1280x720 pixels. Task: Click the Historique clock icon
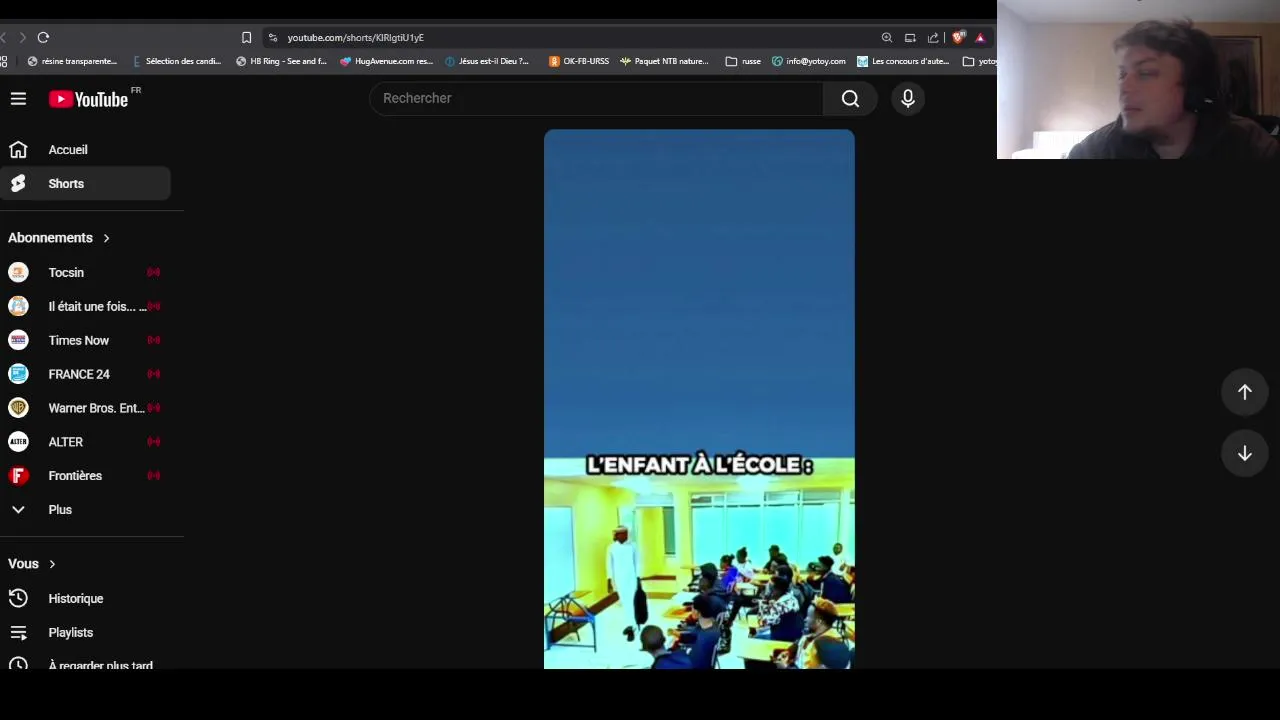click(x=18, y=598)
